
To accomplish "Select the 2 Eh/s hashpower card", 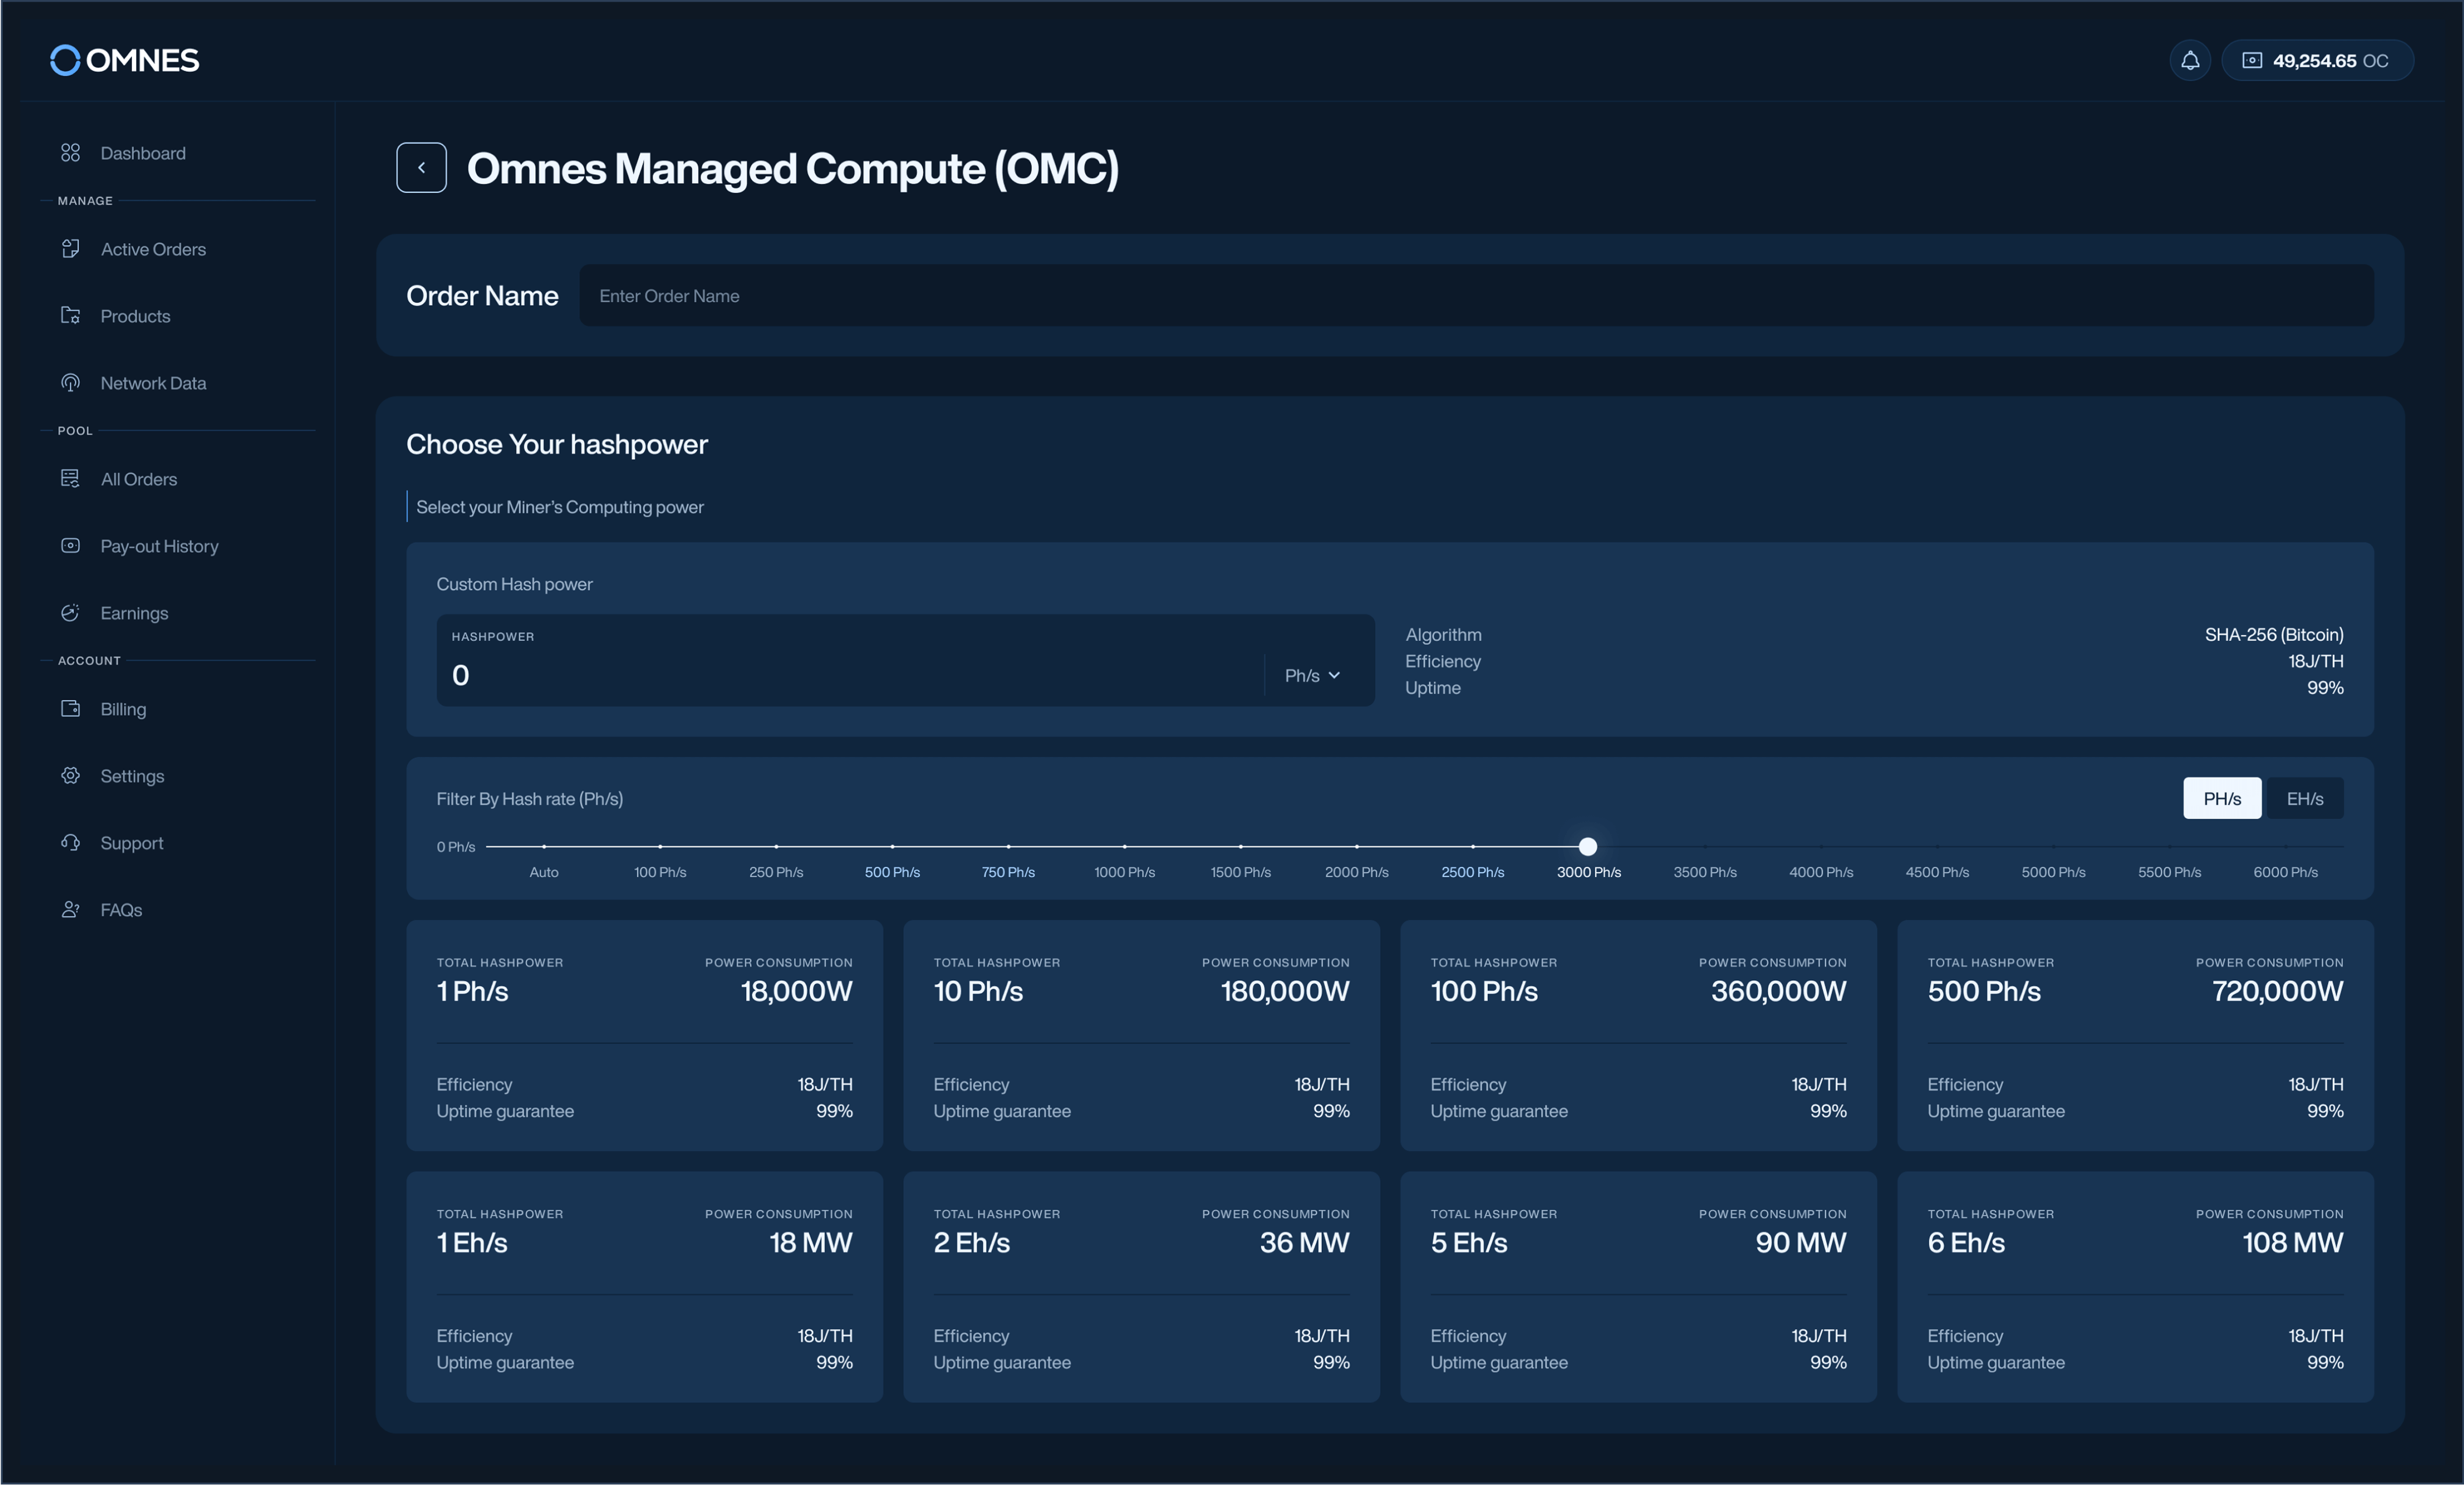I will point(1141,1287).
